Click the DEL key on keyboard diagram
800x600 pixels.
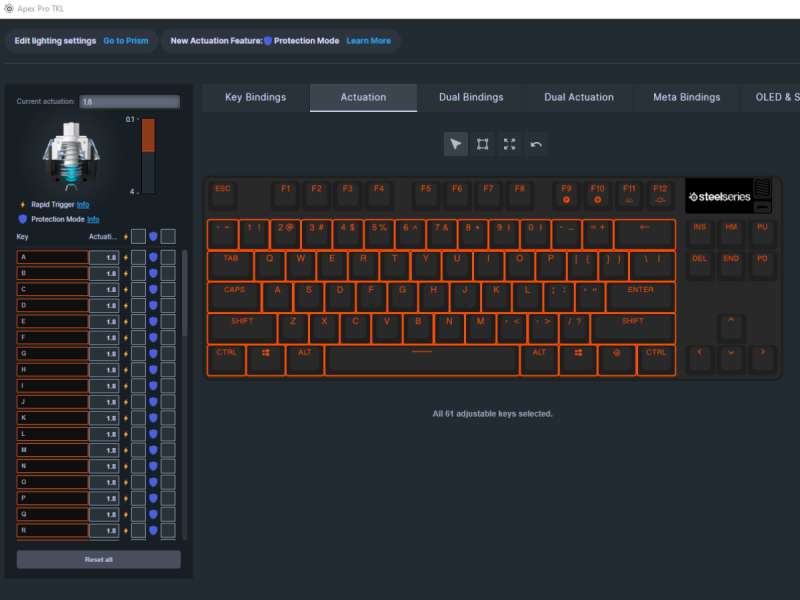(699, 265)
